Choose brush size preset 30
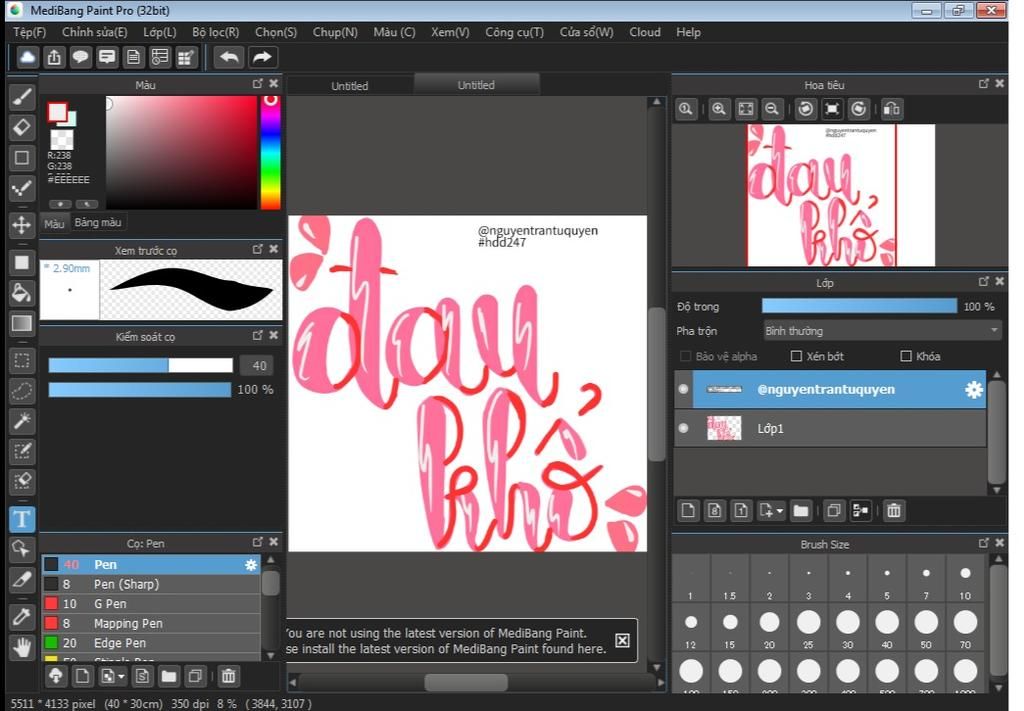The width and height of the screenshot is (1024, 711). 848,627
